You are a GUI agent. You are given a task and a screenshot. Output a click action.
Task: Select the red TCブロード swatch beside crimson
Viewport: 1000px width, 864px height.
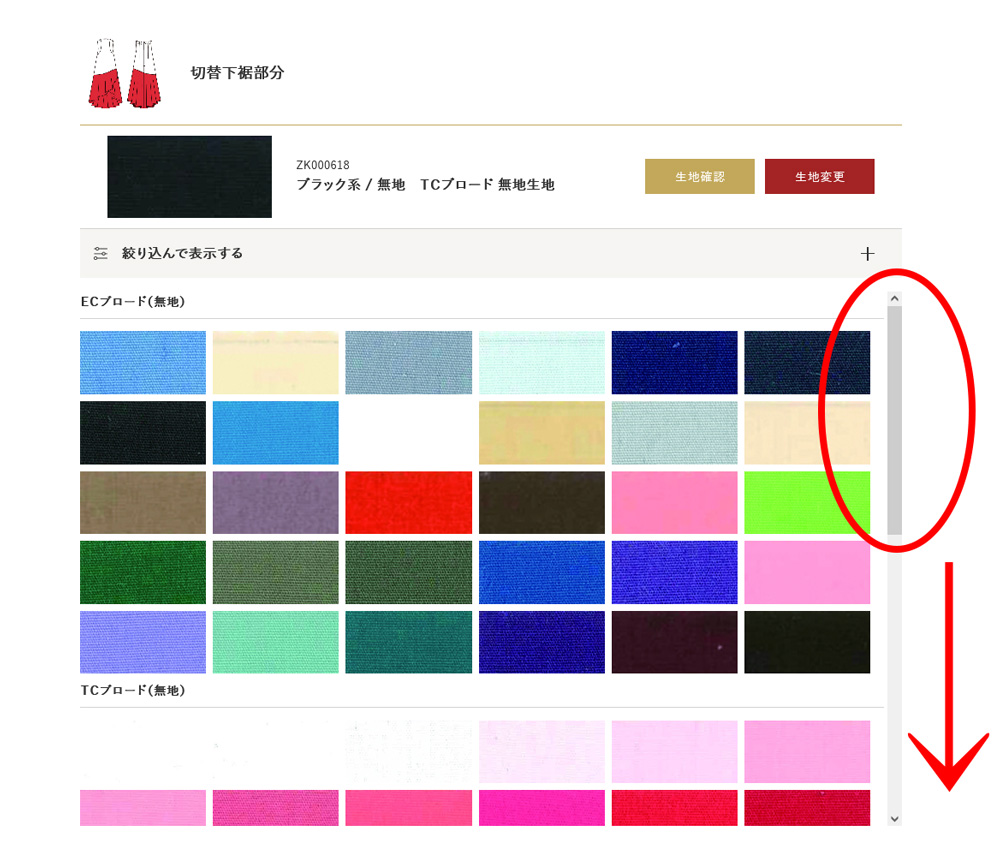(674, 808)
